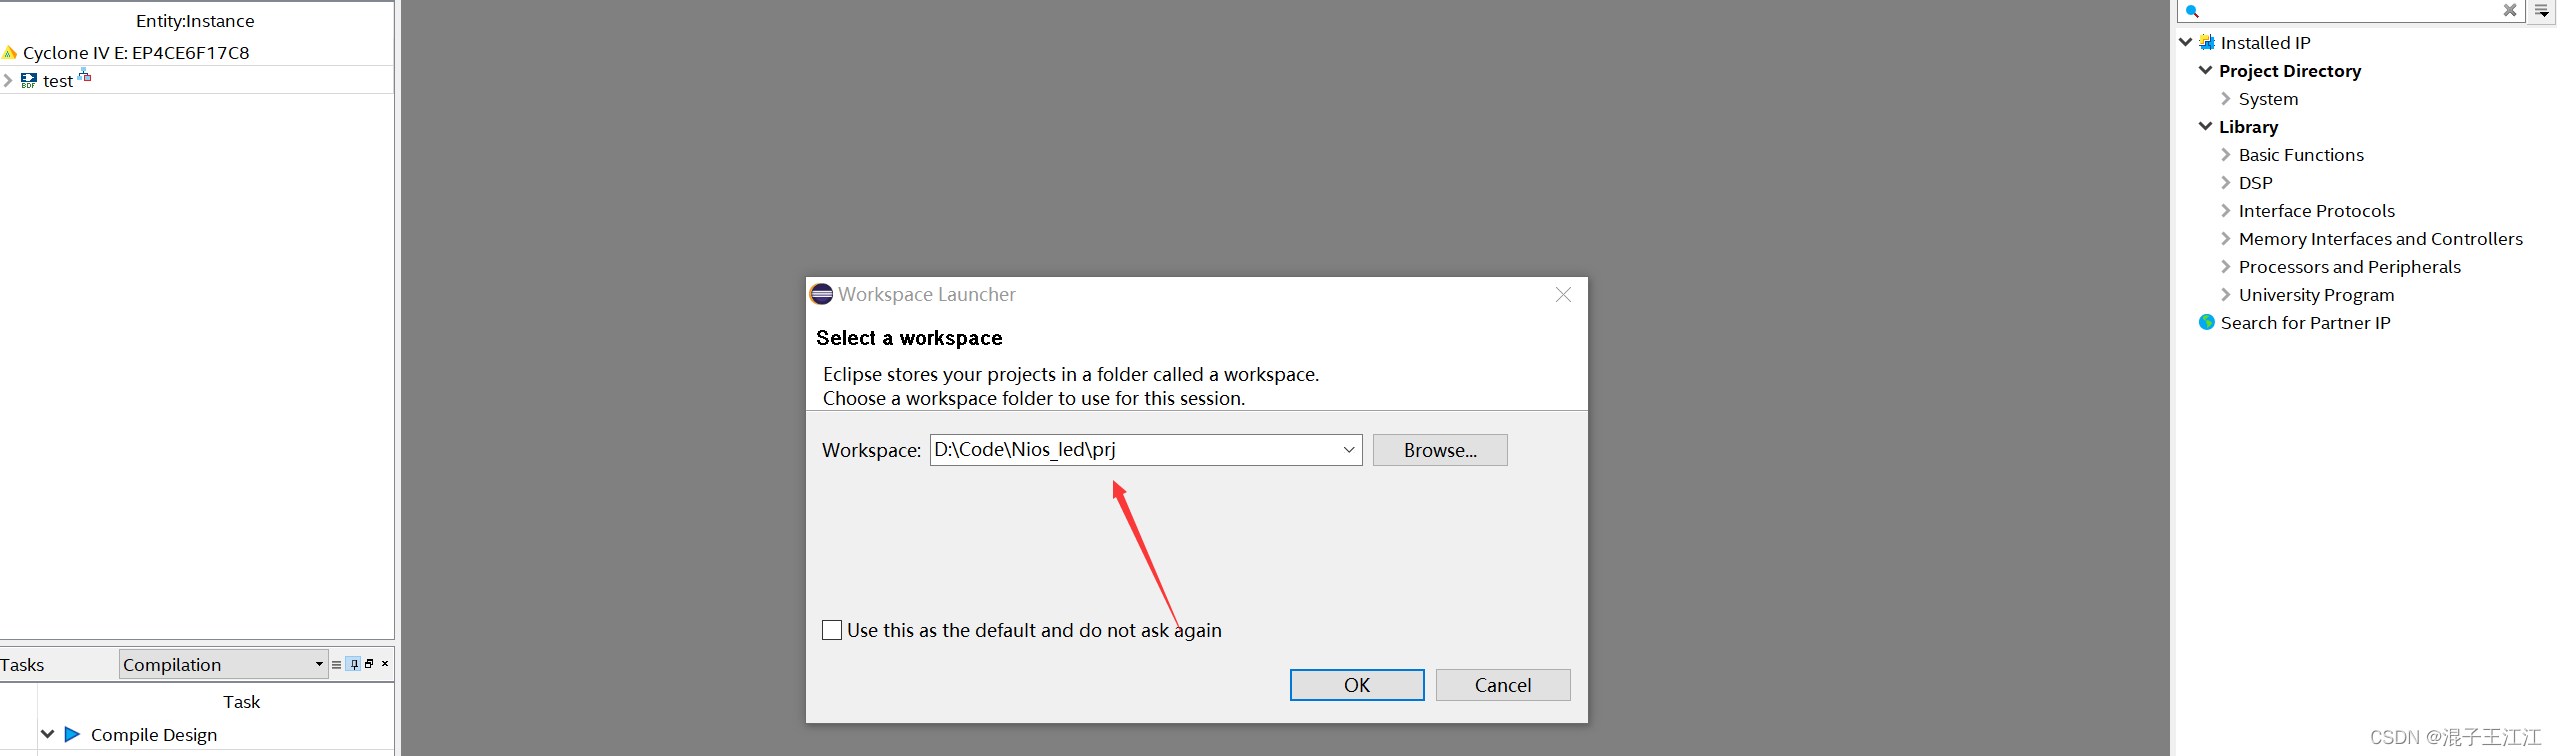Image resolution: width=2557 pixels, height=756 pixels.
Task: Expand Memory Interfaces and Controllers category
Action: [2225, 238]
